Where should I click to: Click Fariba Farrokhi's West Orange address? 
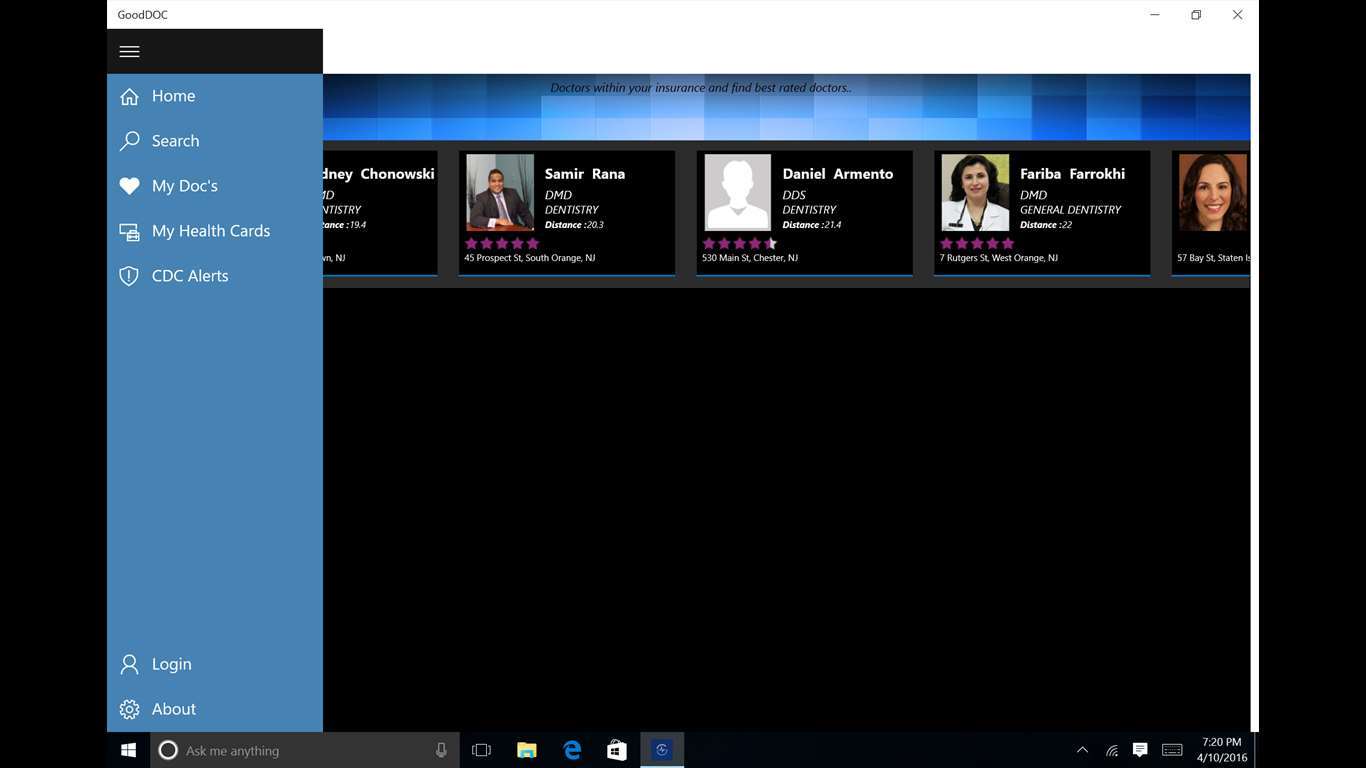pos(999,258)
